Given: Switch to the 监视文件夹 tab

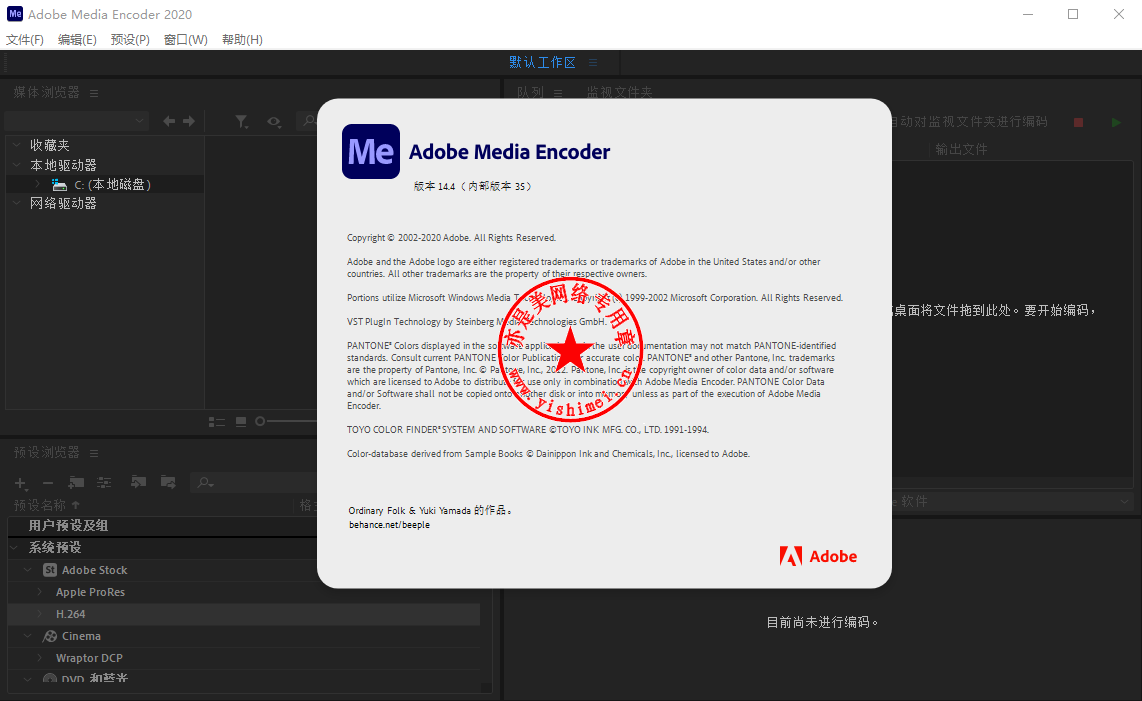Looking at the screenshot, I should point(620,93).
